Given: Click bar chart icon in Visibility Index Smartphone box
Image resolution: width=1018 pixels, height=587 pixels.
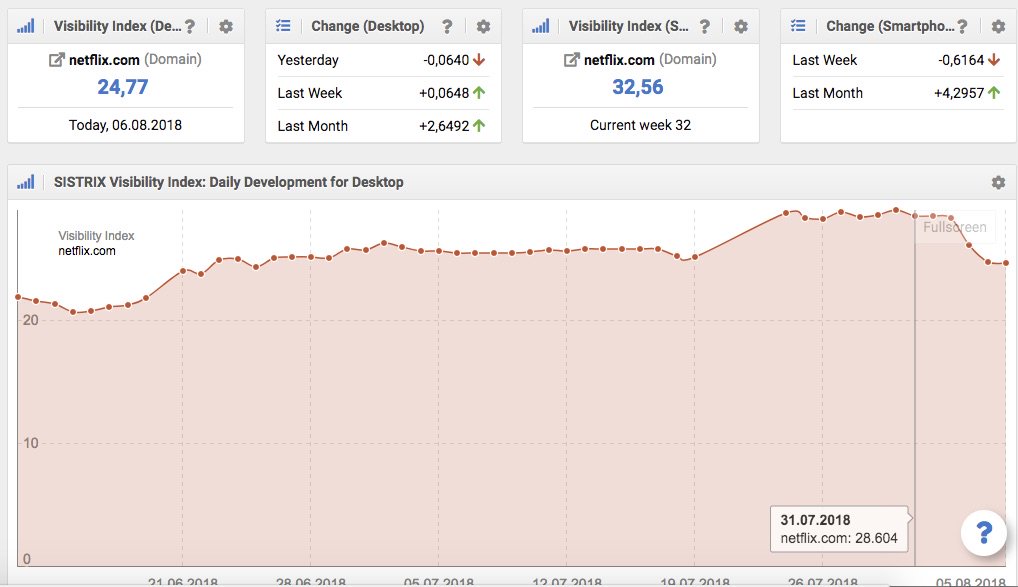Looking at the screenshot, I should [x=540, y=26].
